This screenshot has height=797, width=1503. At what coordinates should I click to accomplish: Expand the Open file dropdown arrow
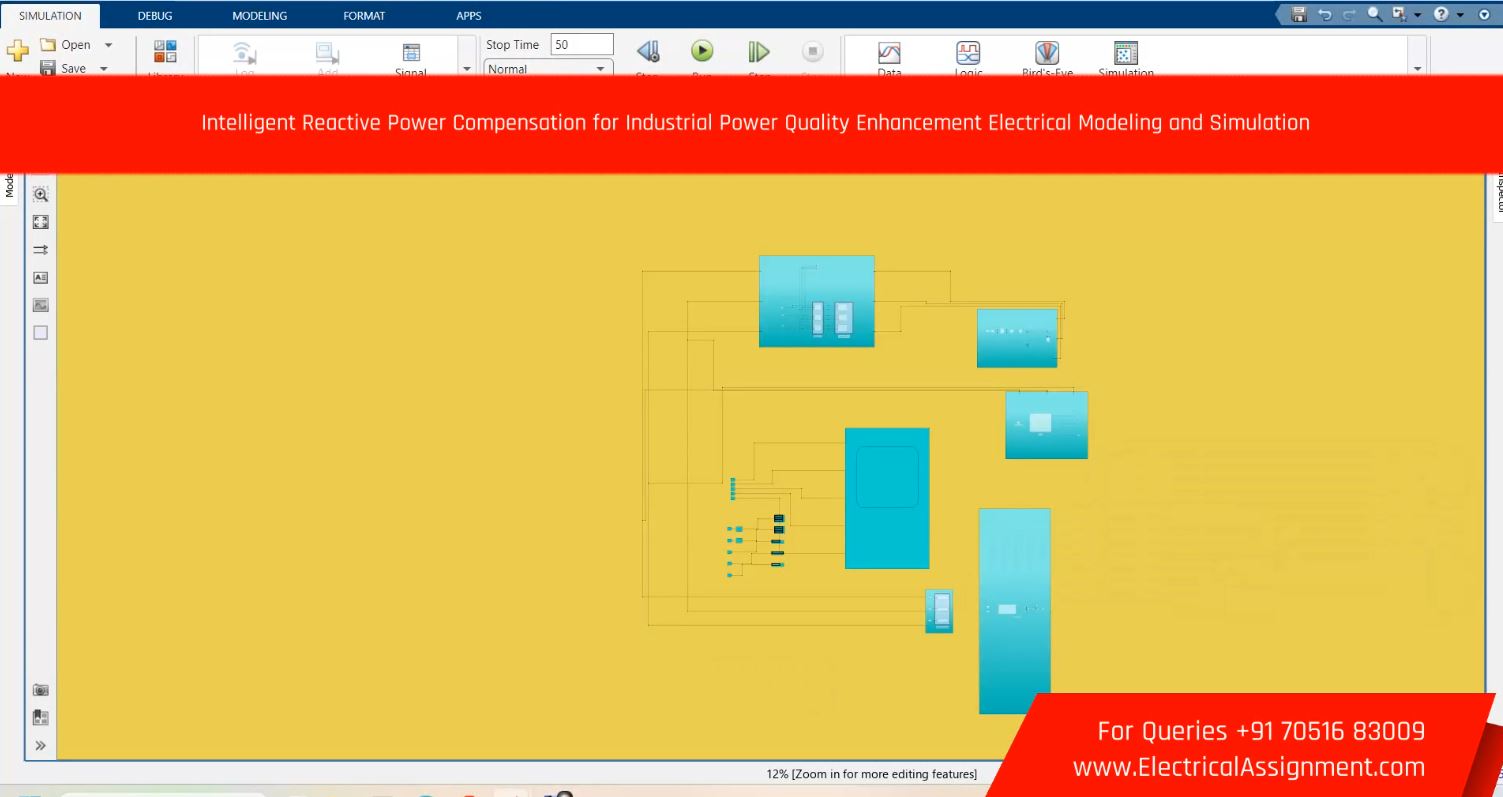click(108, 45)
